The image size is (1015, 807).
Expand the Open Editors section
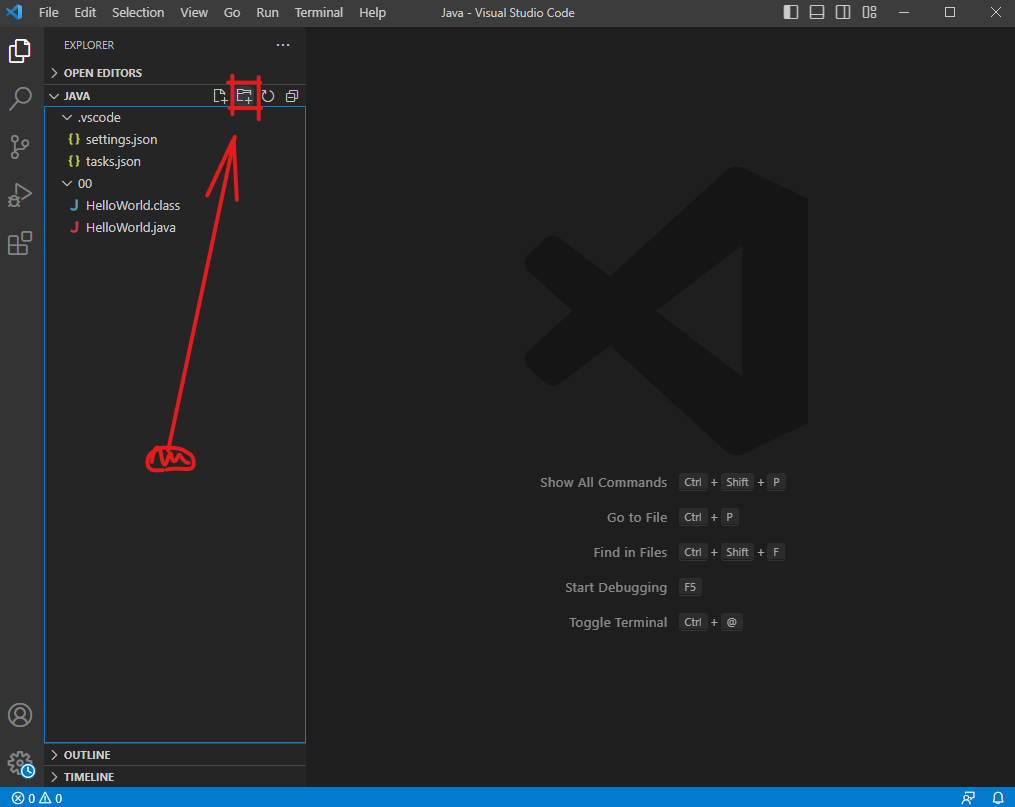click(102, 73)
